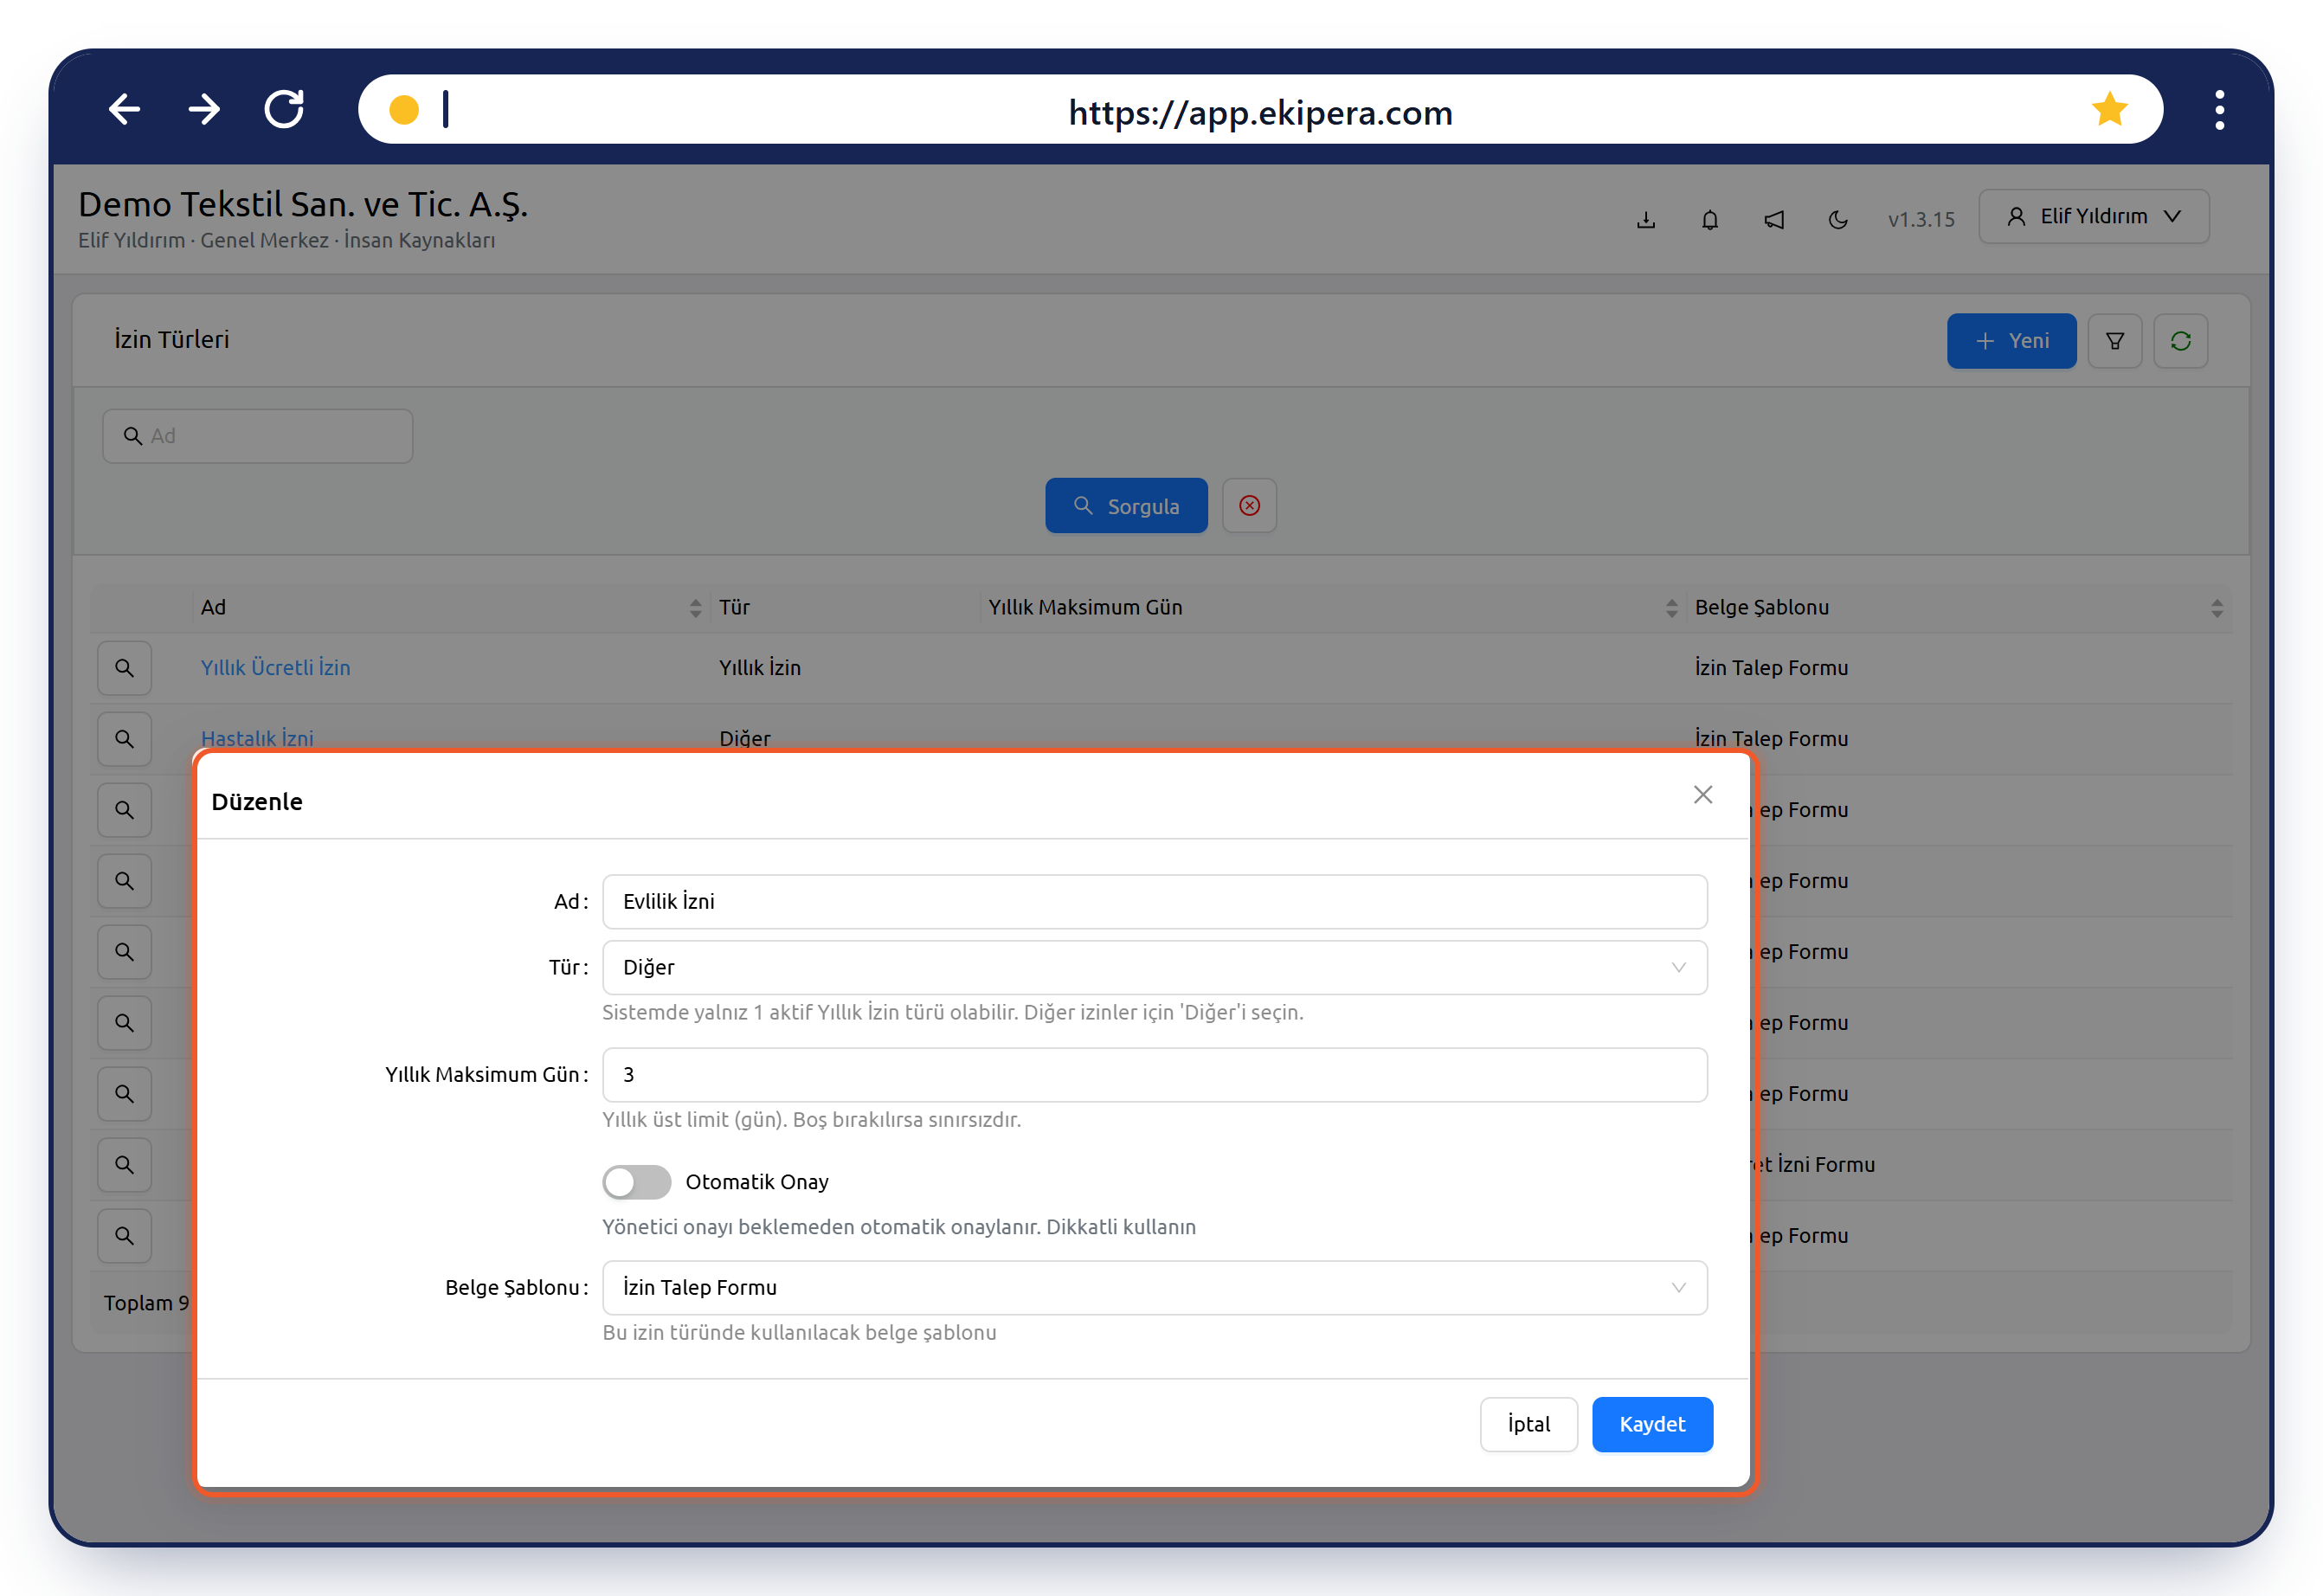Bookmark the page with the star icon
The image size is (2323, 1596).
click(2109, 109)
